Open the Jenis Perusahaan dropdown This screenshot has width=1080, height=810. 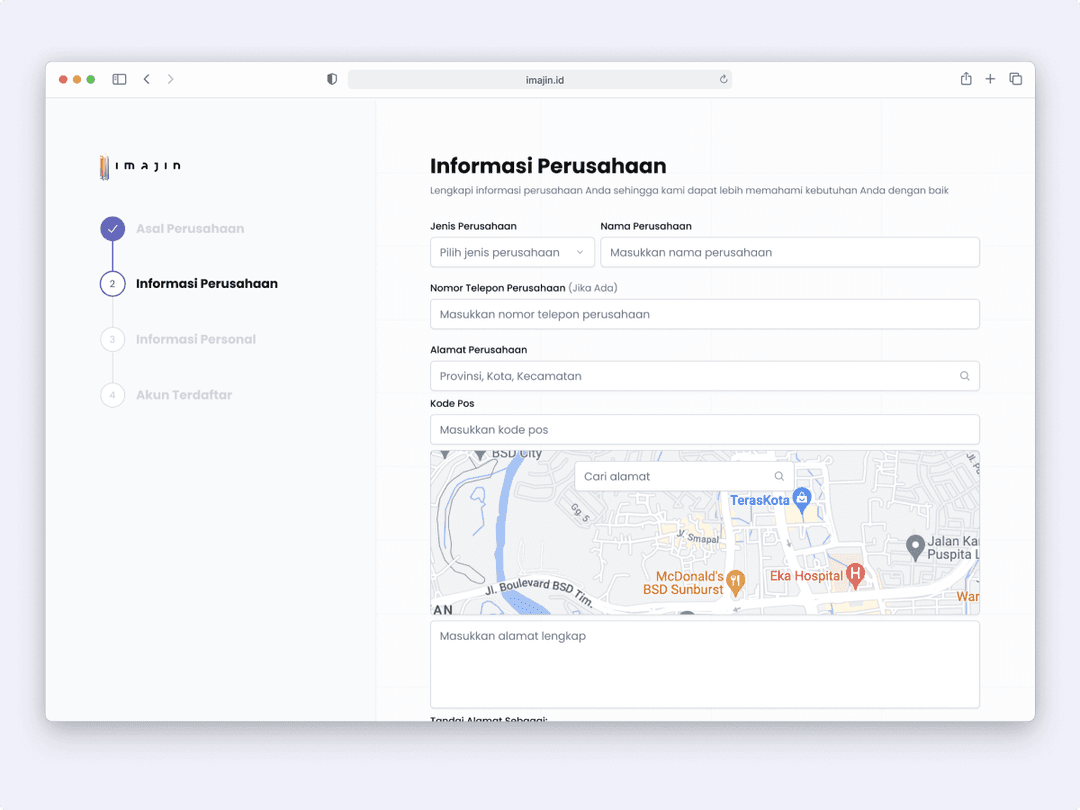click(x=512, y=252)
